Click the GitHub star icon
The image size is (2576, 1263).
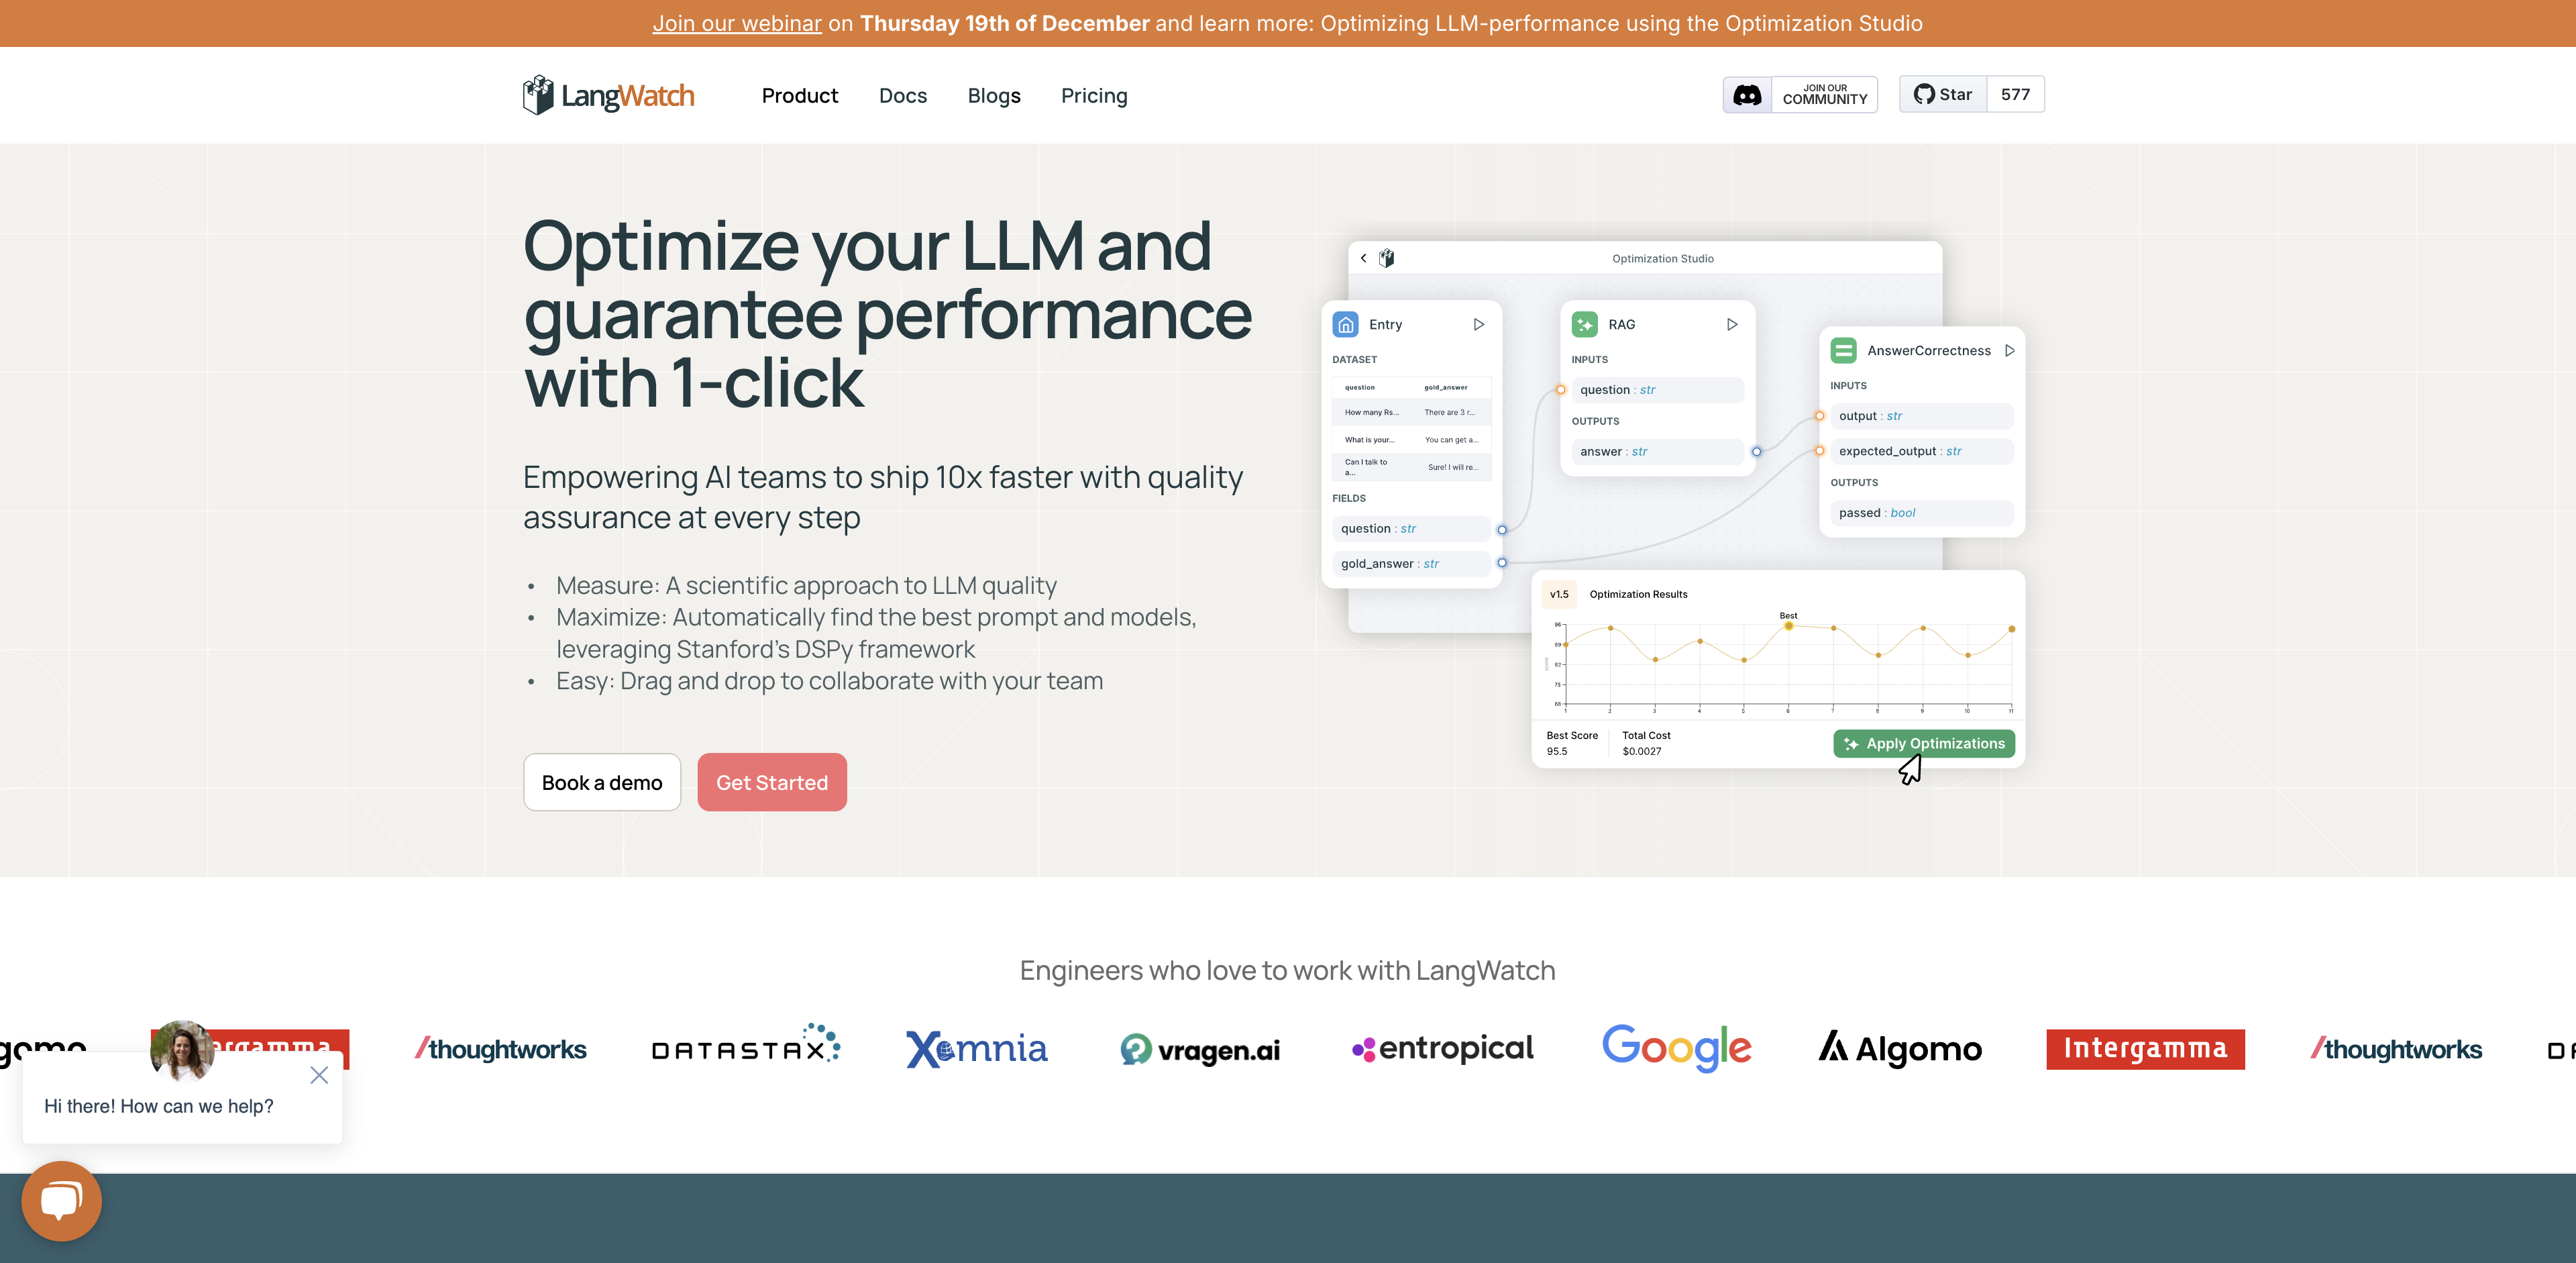tap(1924, 94)
